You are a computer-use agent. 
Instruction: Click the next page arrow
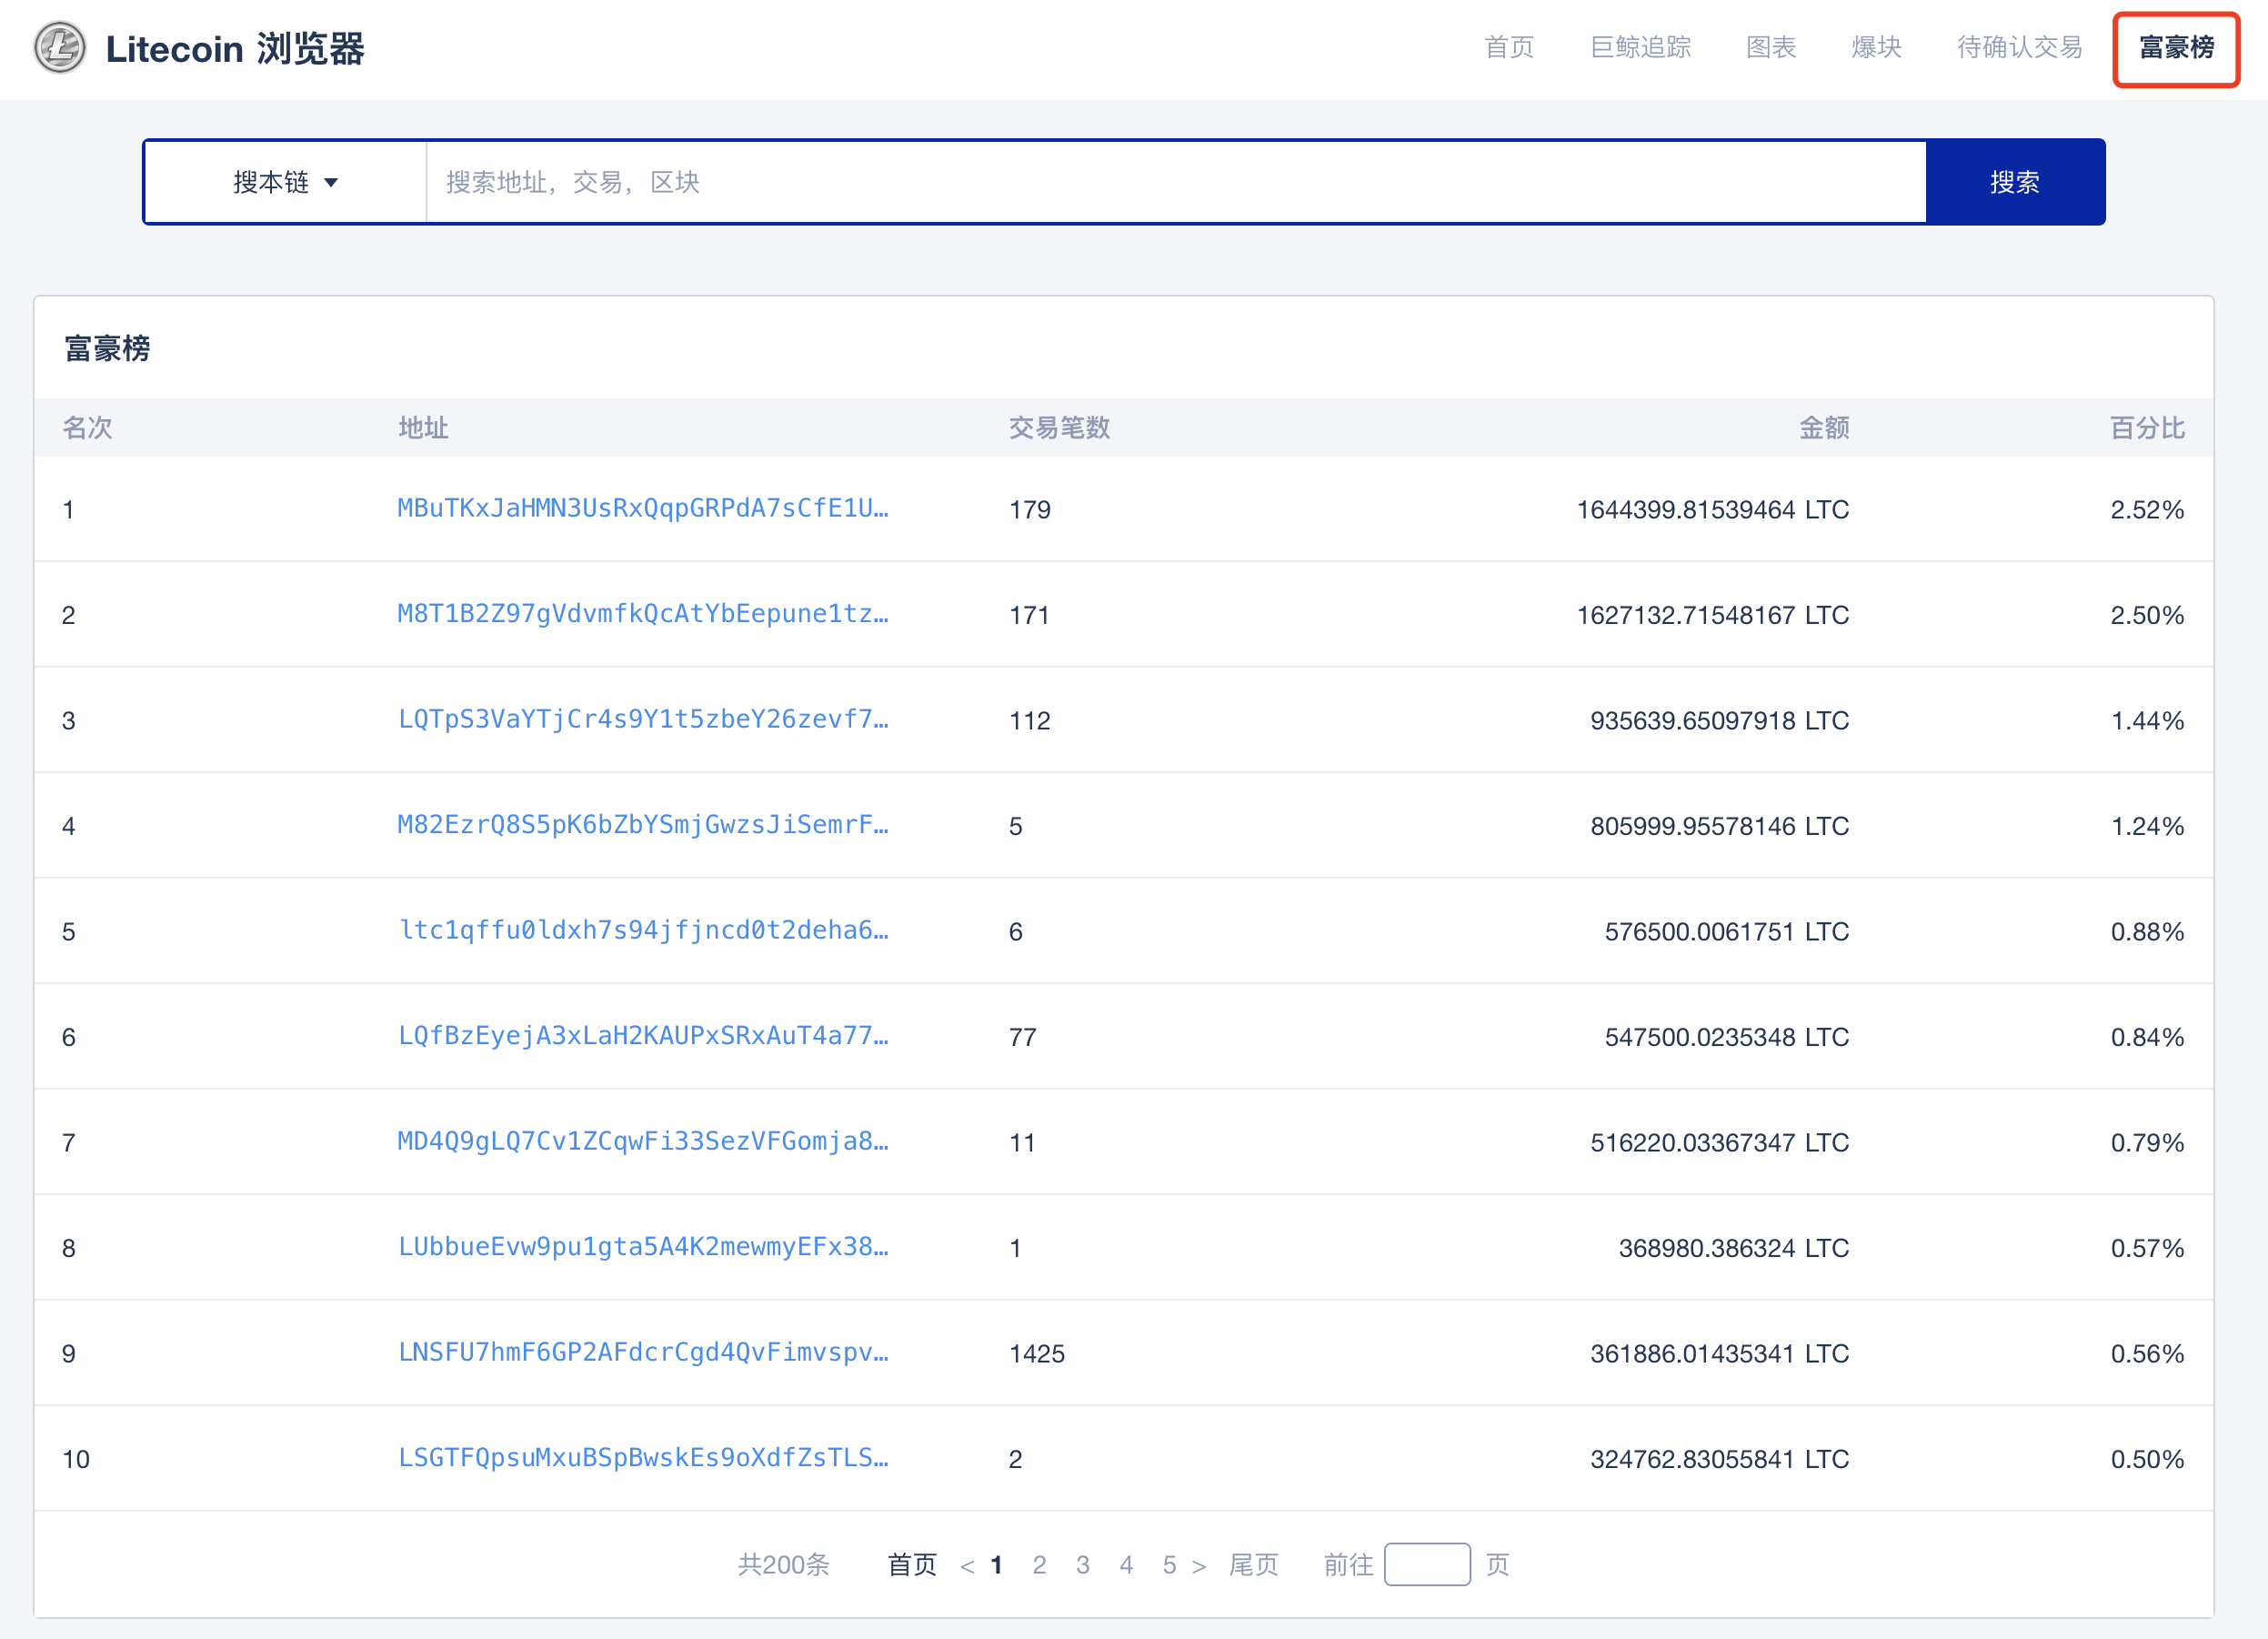[x=1199, y=1566]
